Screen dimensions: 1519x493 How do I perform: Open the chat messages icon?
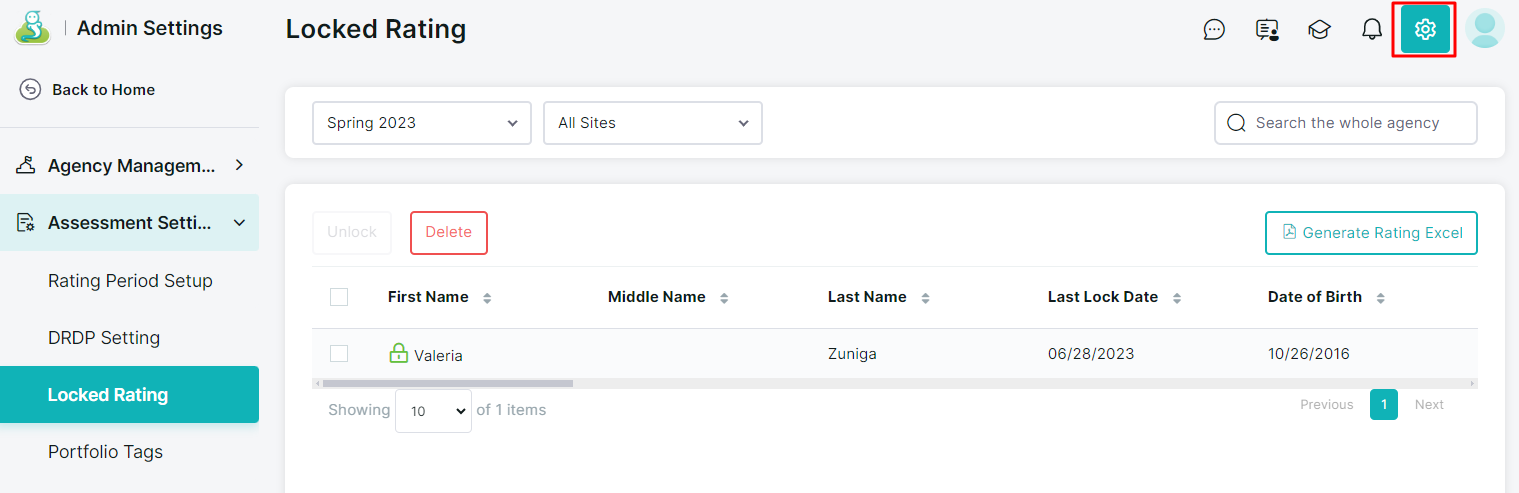(1214, 30)
